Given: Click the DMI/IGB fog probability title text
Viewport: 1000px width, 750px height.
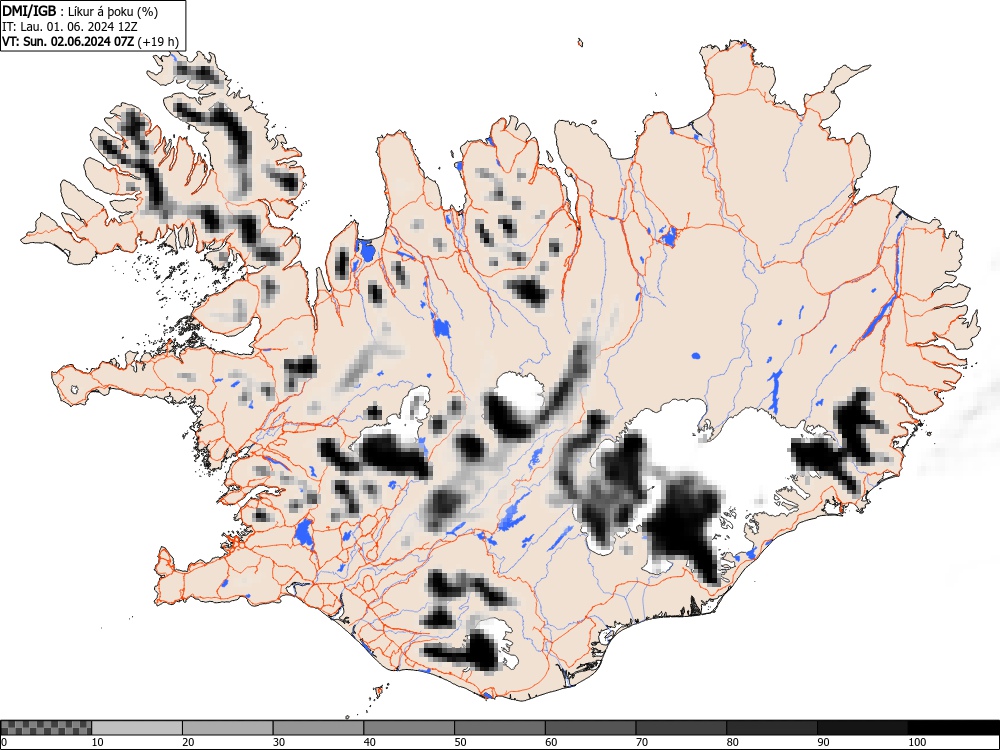Looking at the screenshot, I should [x=80, y=11].
